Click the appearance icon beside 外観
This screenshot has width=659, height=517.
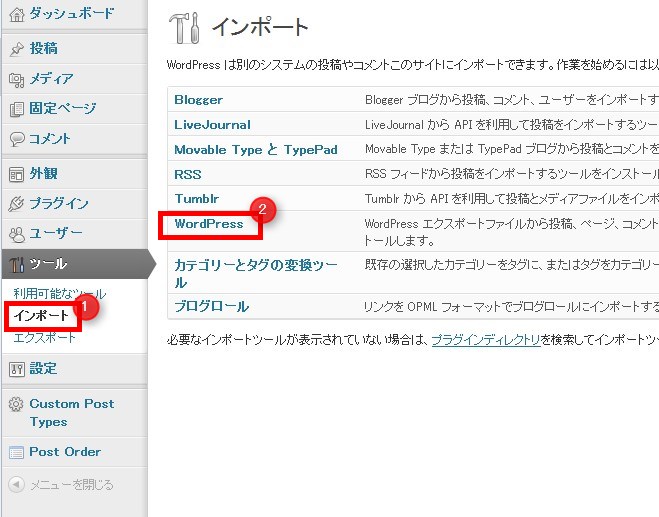pos(17,174)
